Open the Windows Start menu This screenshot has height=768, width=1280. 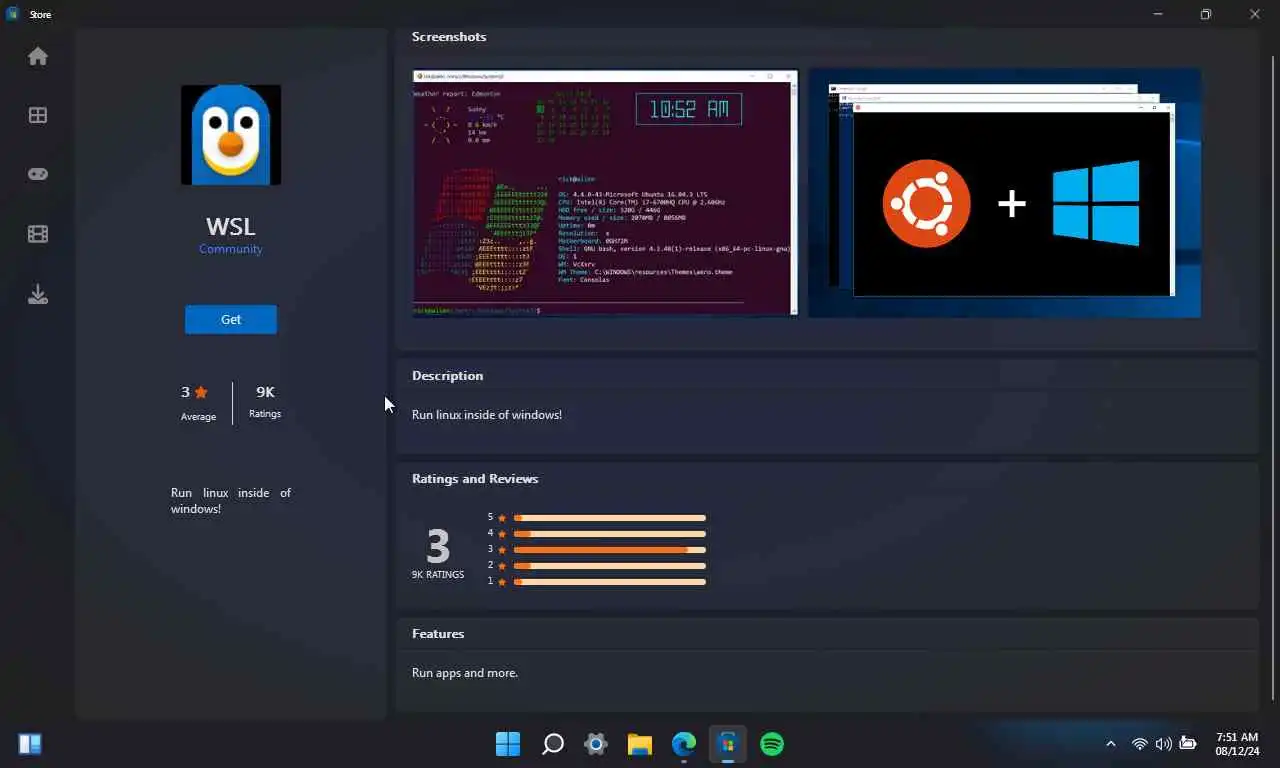click(508, 744)
